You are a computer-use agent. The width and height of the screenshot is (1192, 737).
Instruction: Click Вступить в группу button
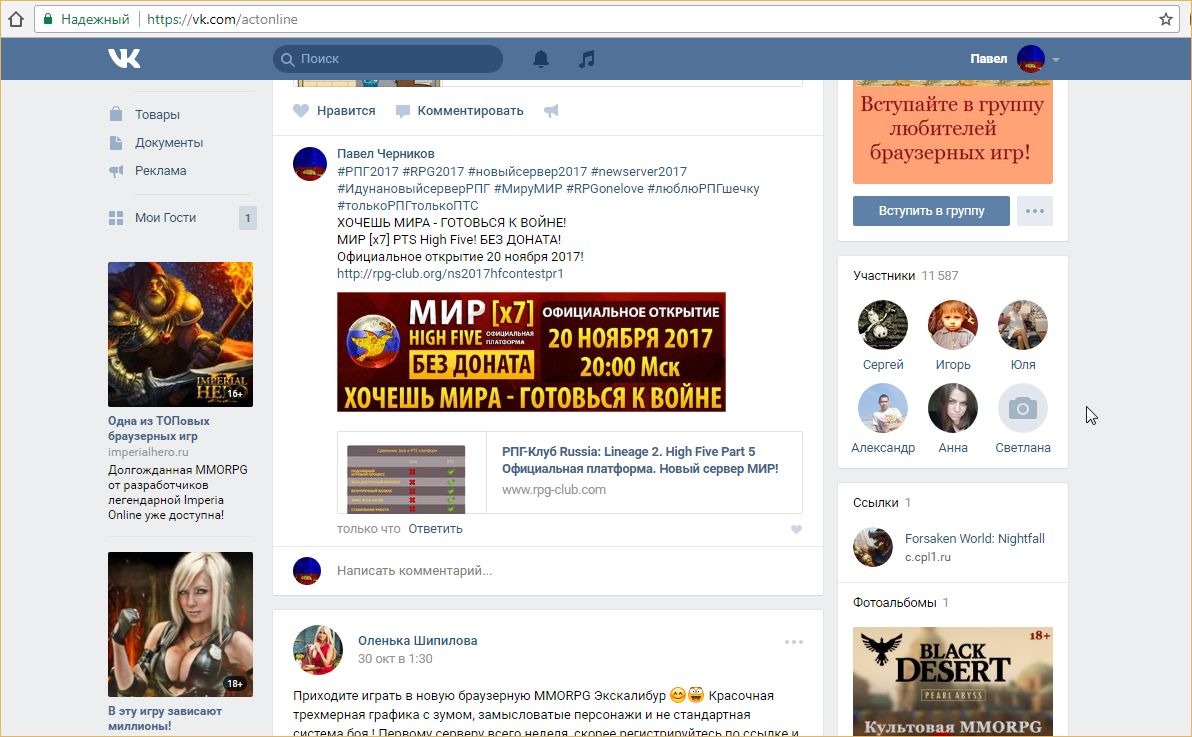point(931,211)
